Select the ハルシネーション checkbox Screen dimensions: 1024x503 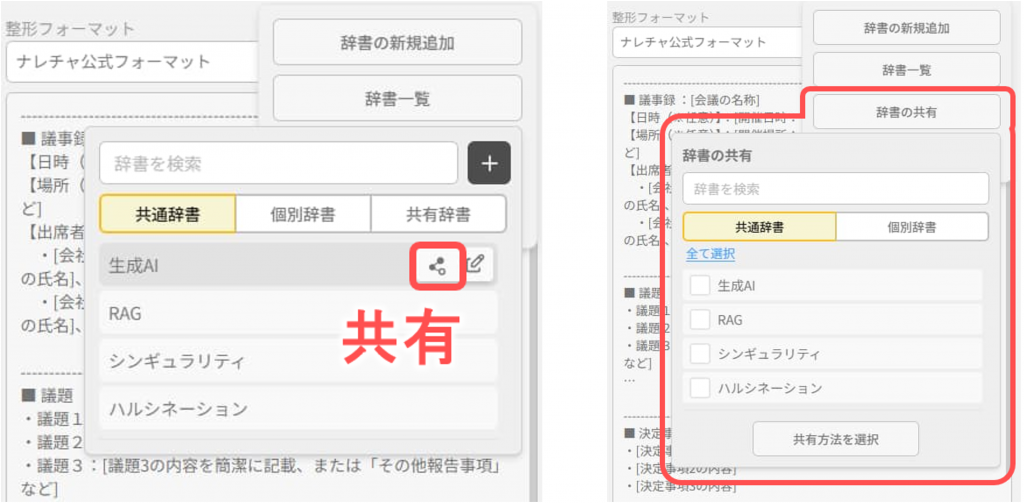pyautogui.click(x=701, y=388)
